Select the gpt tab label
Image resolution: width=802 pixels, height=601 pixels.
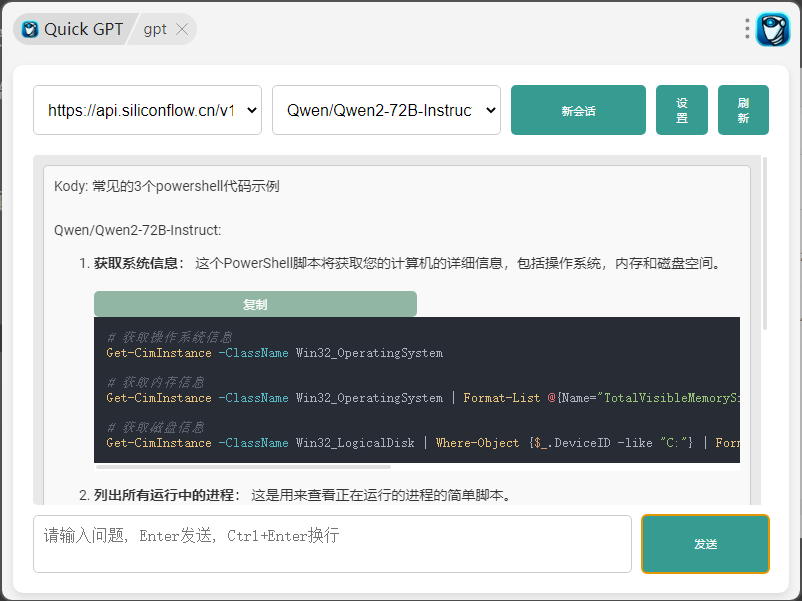click(x=157, y=30)
